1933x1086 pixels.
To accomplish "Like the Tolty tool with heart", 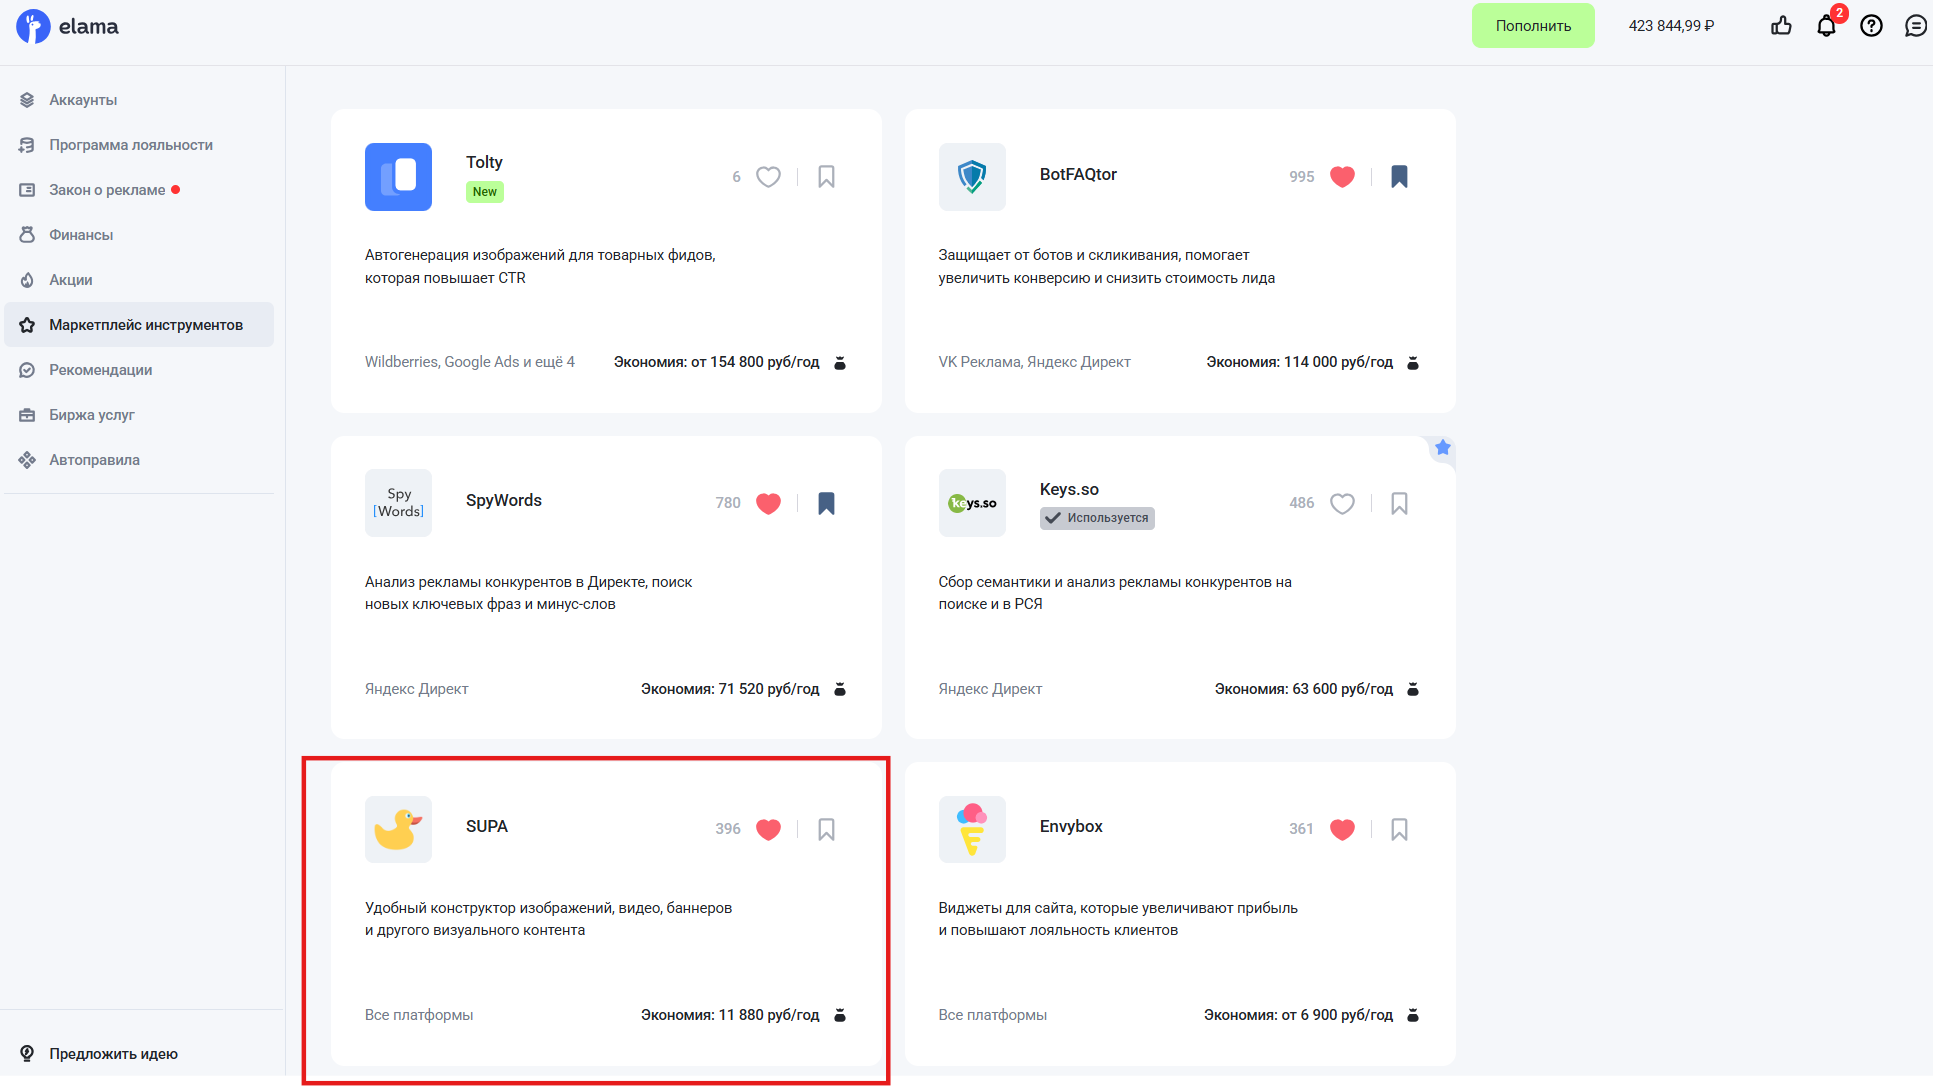I will [x=768, y=177].
